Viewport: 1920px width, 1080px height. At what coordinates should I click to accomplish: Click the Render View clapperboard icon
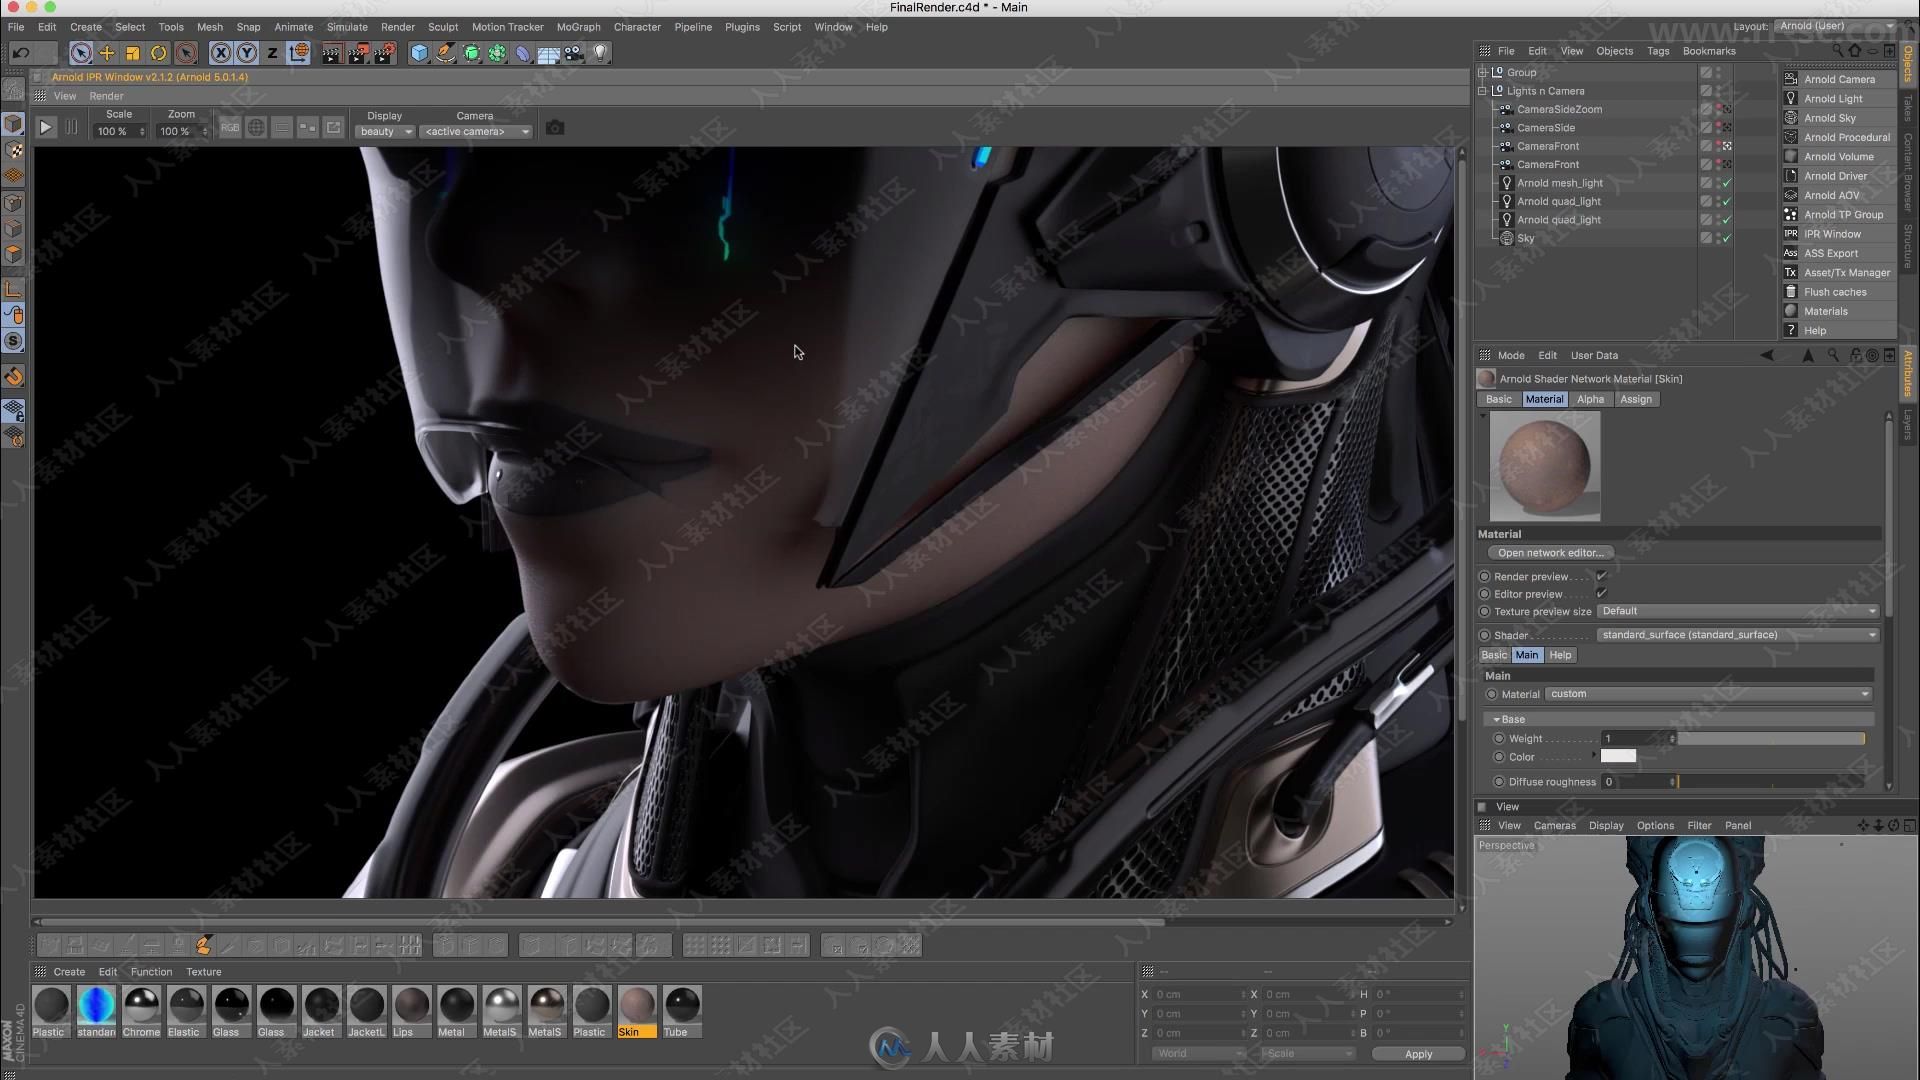[x=332, y=53]
